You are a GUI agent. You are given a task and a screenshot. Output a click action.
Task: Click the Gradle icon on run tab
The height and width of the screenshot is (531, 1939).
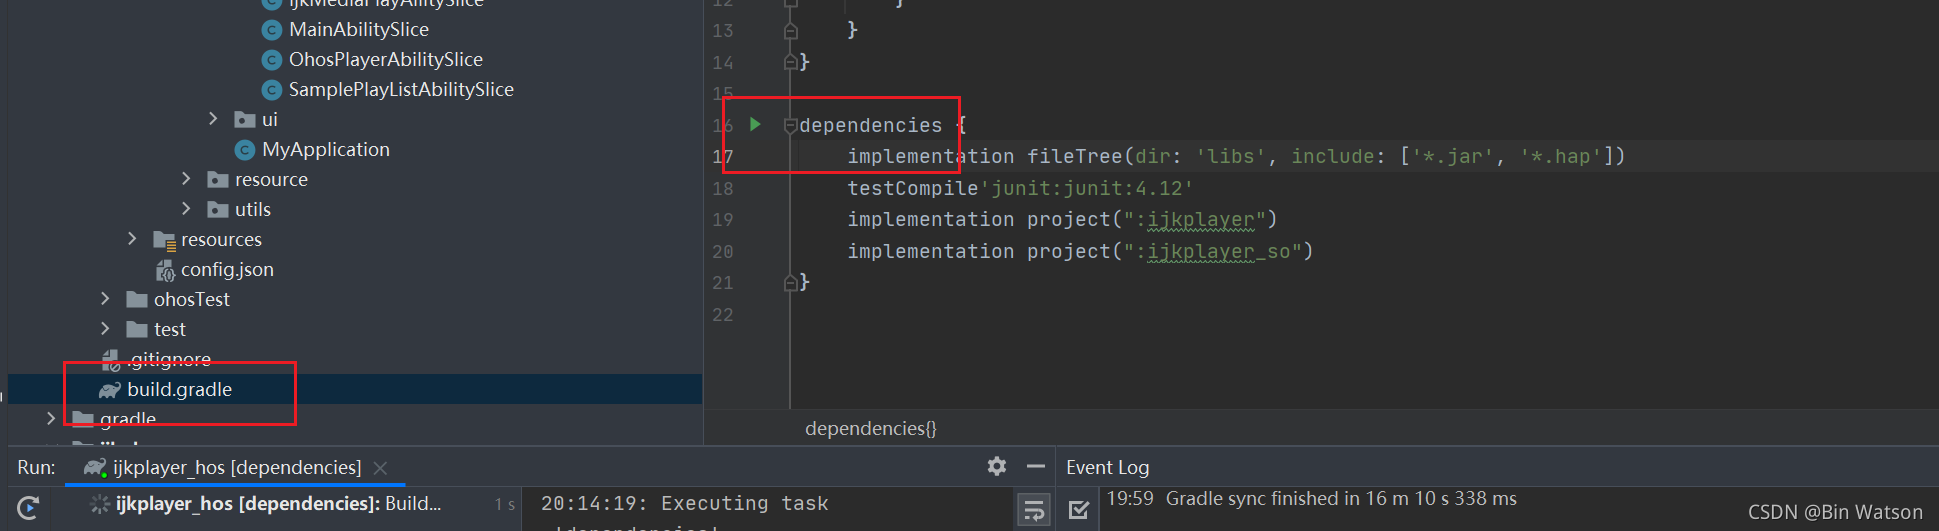click(95, 467)
